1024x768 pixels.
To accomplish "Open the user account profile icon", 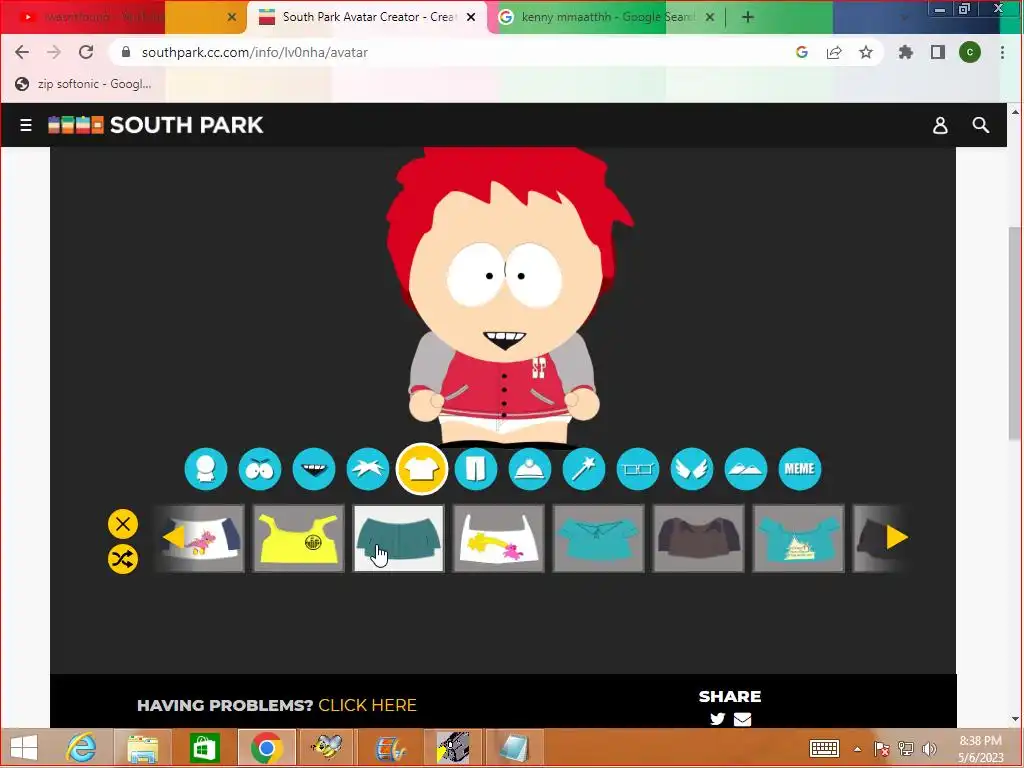I will tap(940, 125).
